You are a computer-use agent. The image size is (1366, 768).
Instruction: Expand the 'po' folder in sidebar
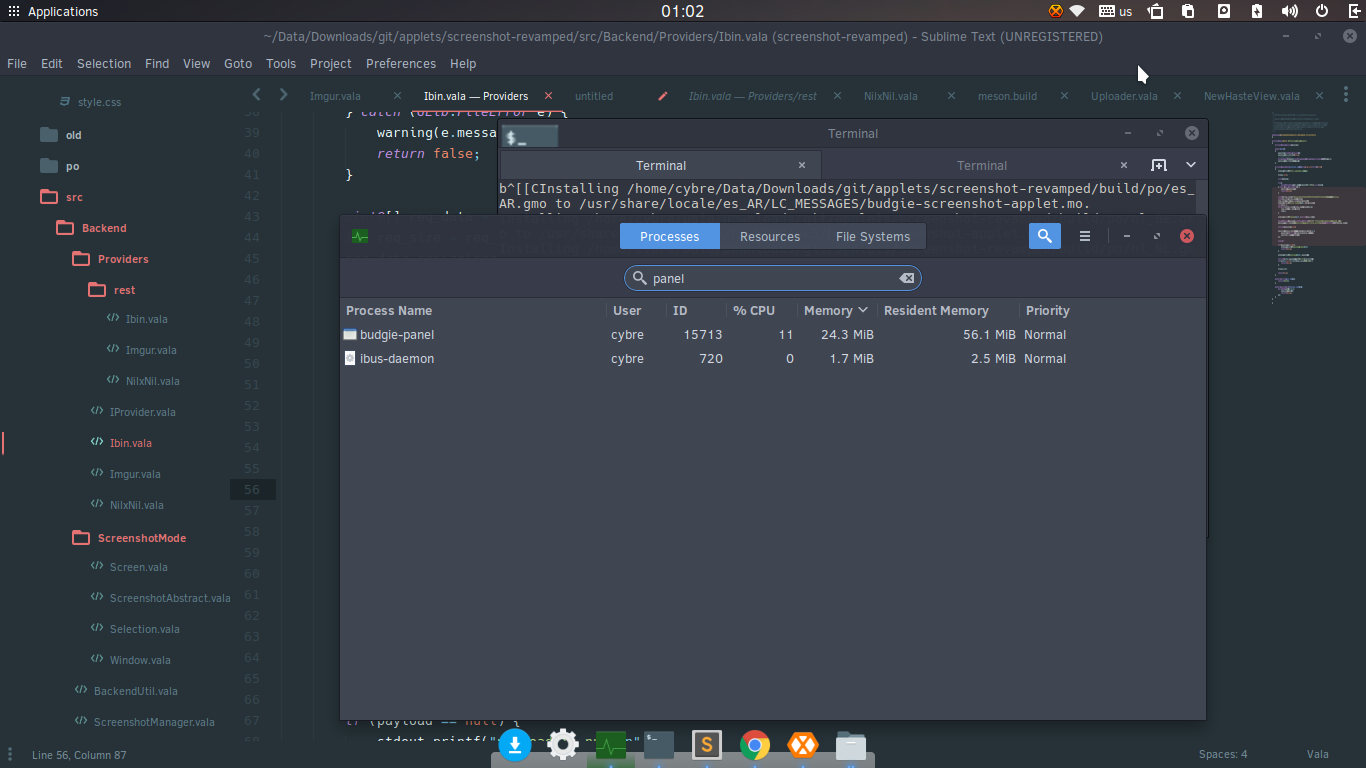coord(59,165)
